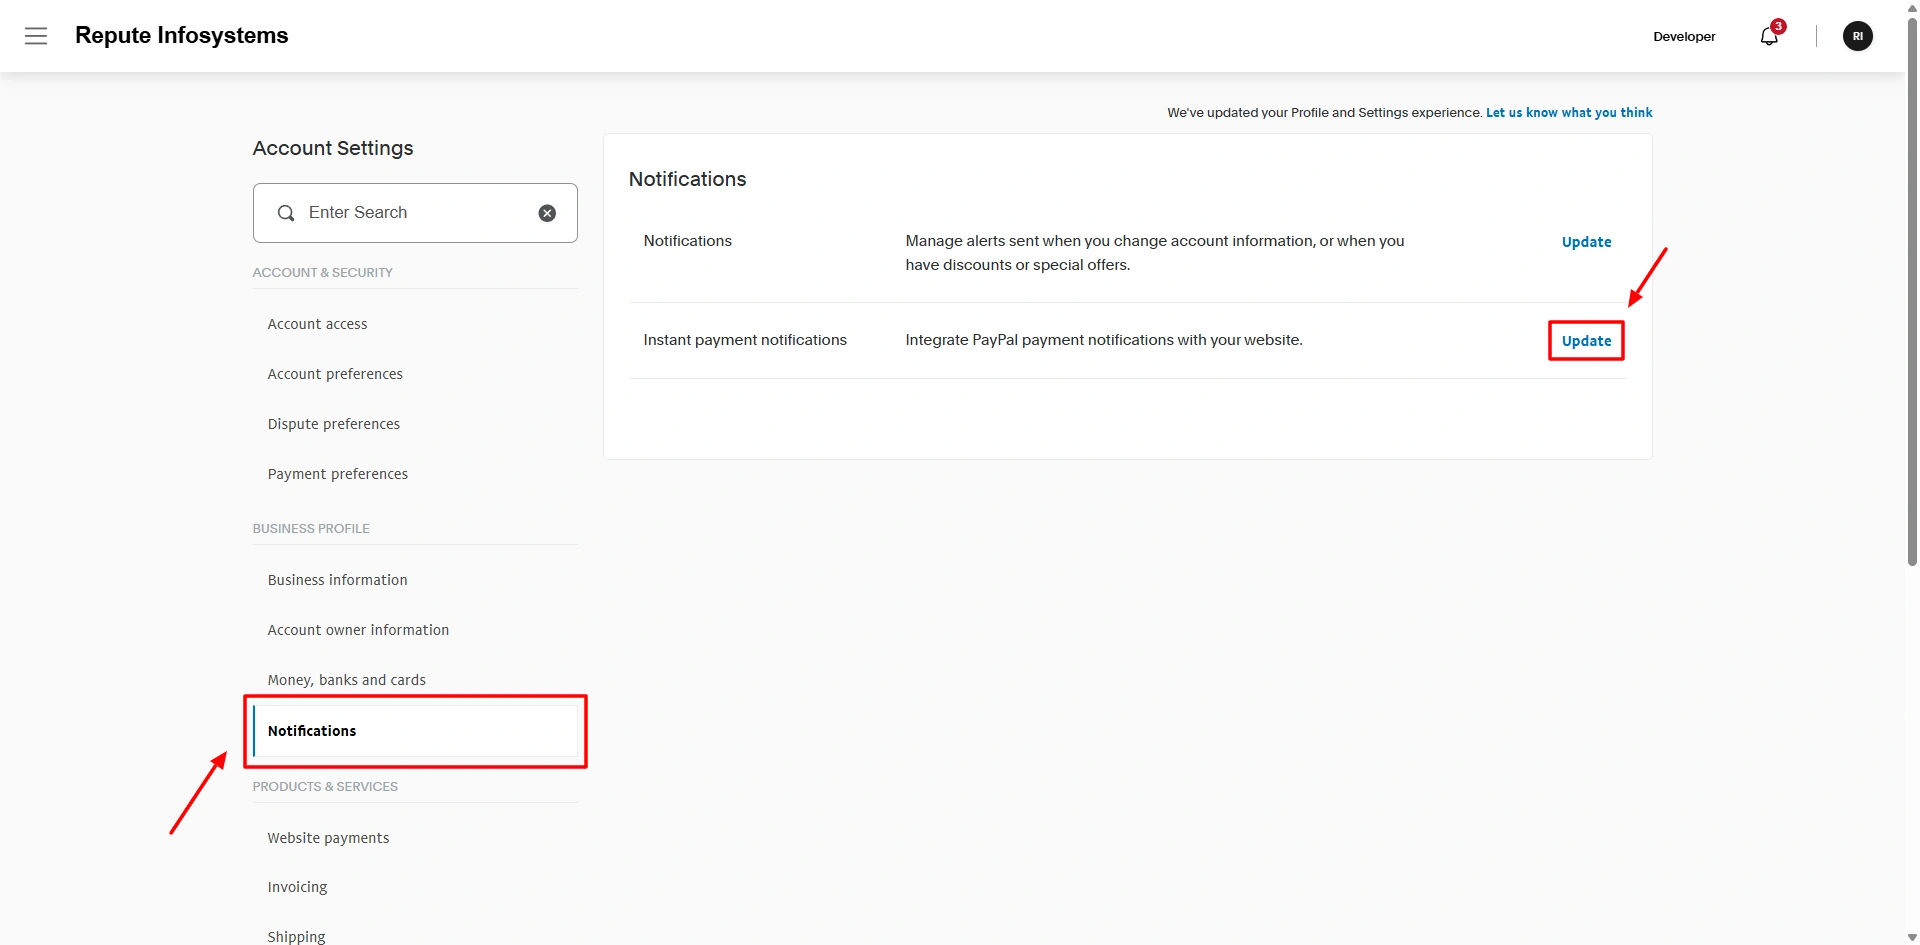Focus the Enter Search field
This screenshot has width=1920, height=945.
coord(415,213)
